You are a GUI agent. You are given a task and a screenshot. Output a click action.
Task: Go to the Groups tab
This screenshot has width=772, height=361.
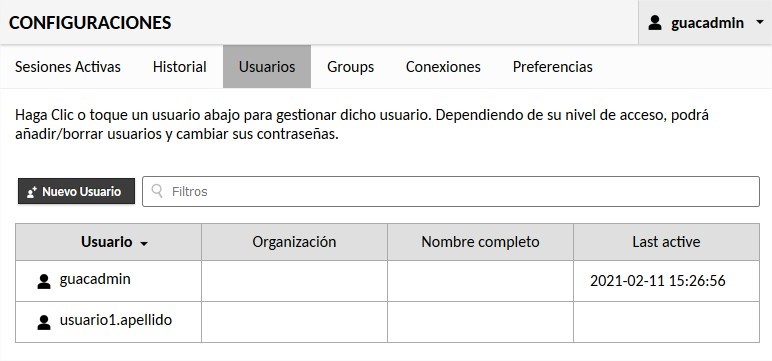click(351, 66)
